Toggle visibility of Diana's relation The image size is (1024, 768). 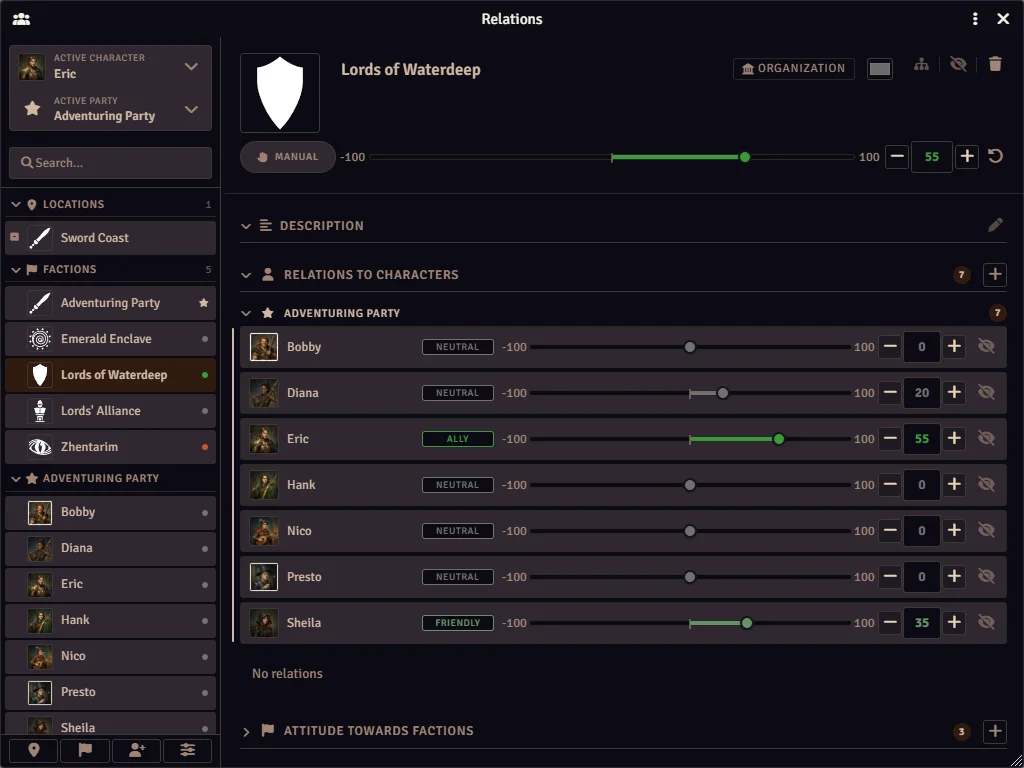pos(986,392)
